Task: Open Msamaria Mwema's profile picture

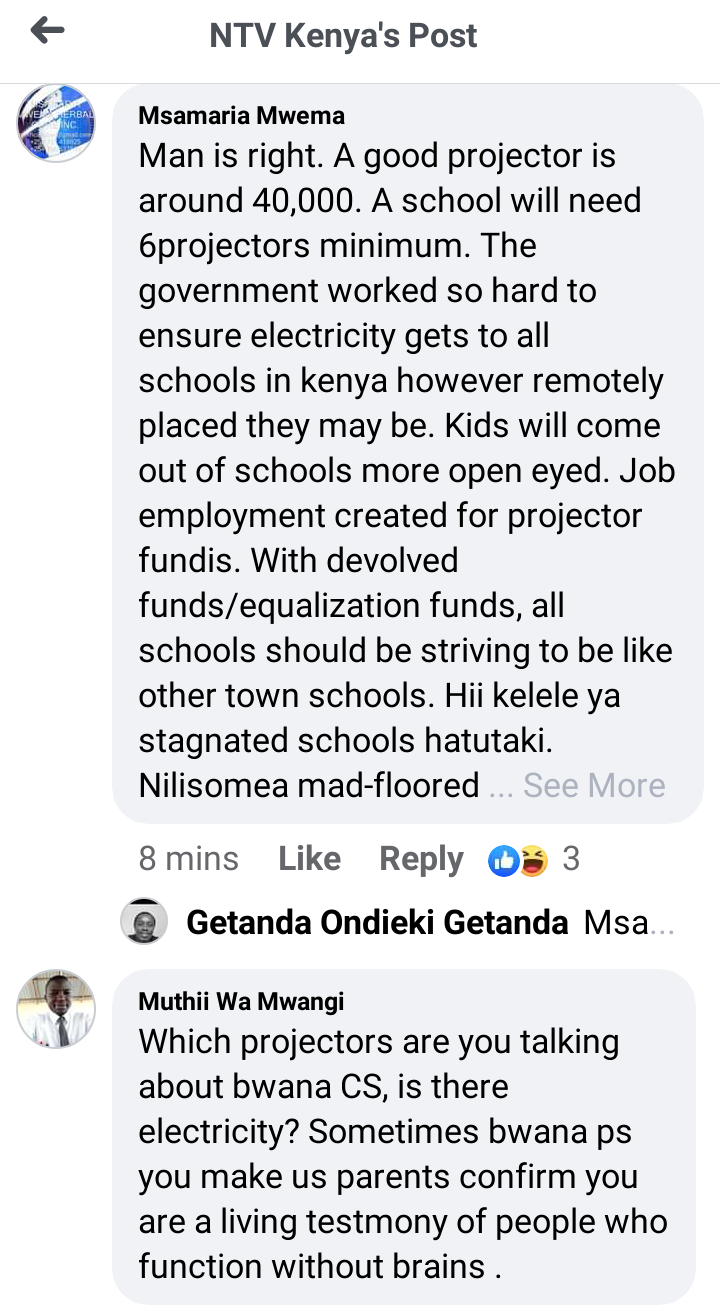Action: click(57, 124)
